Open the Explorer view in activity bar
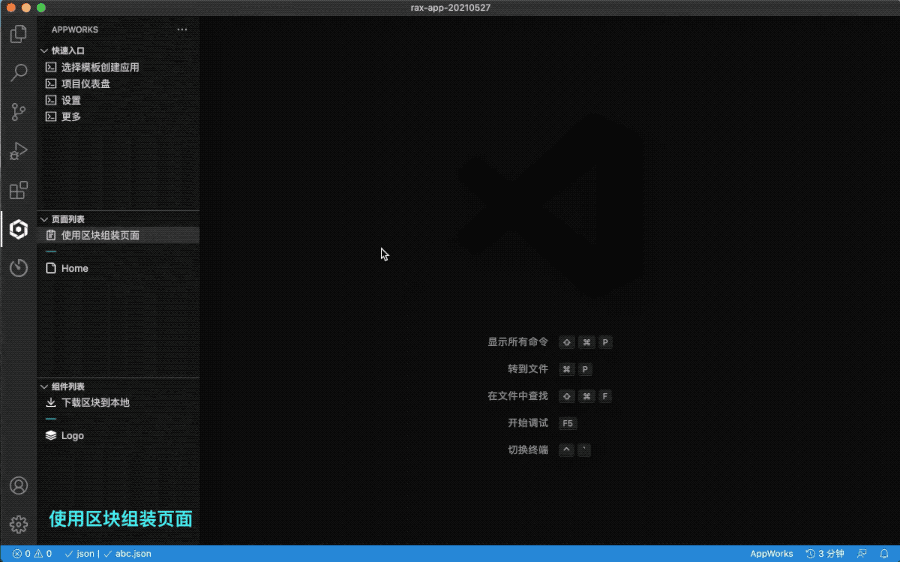This screenshot has width=900, height=562. [18, 34]
